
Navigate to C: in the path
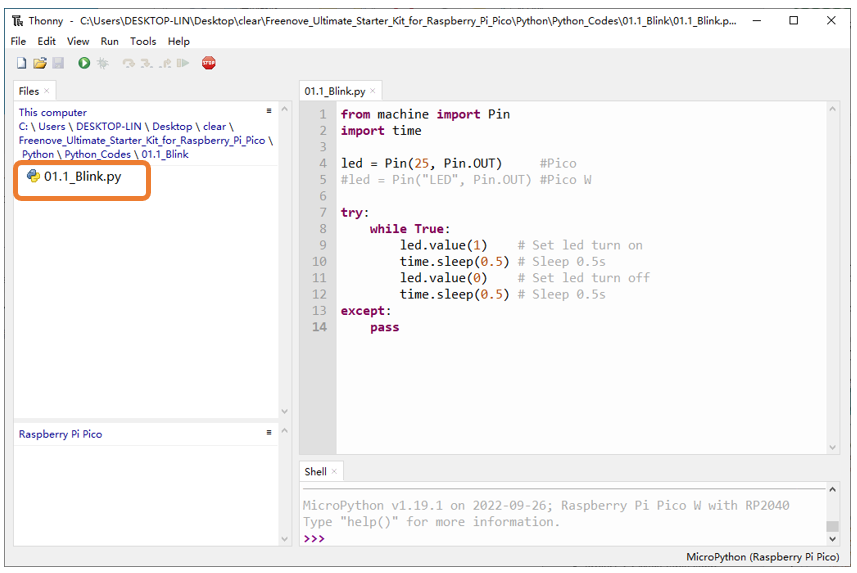coord(23,127)
